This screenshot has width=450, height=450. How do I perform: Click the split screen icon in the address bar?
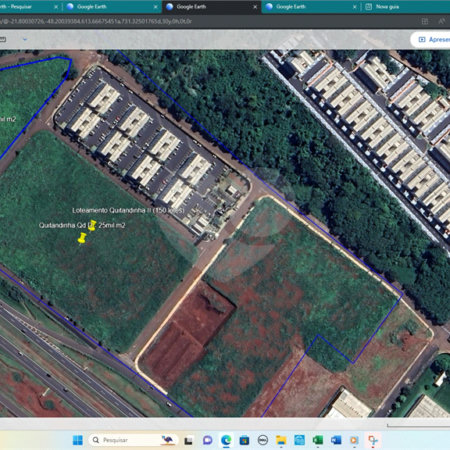tap(425, 21)
